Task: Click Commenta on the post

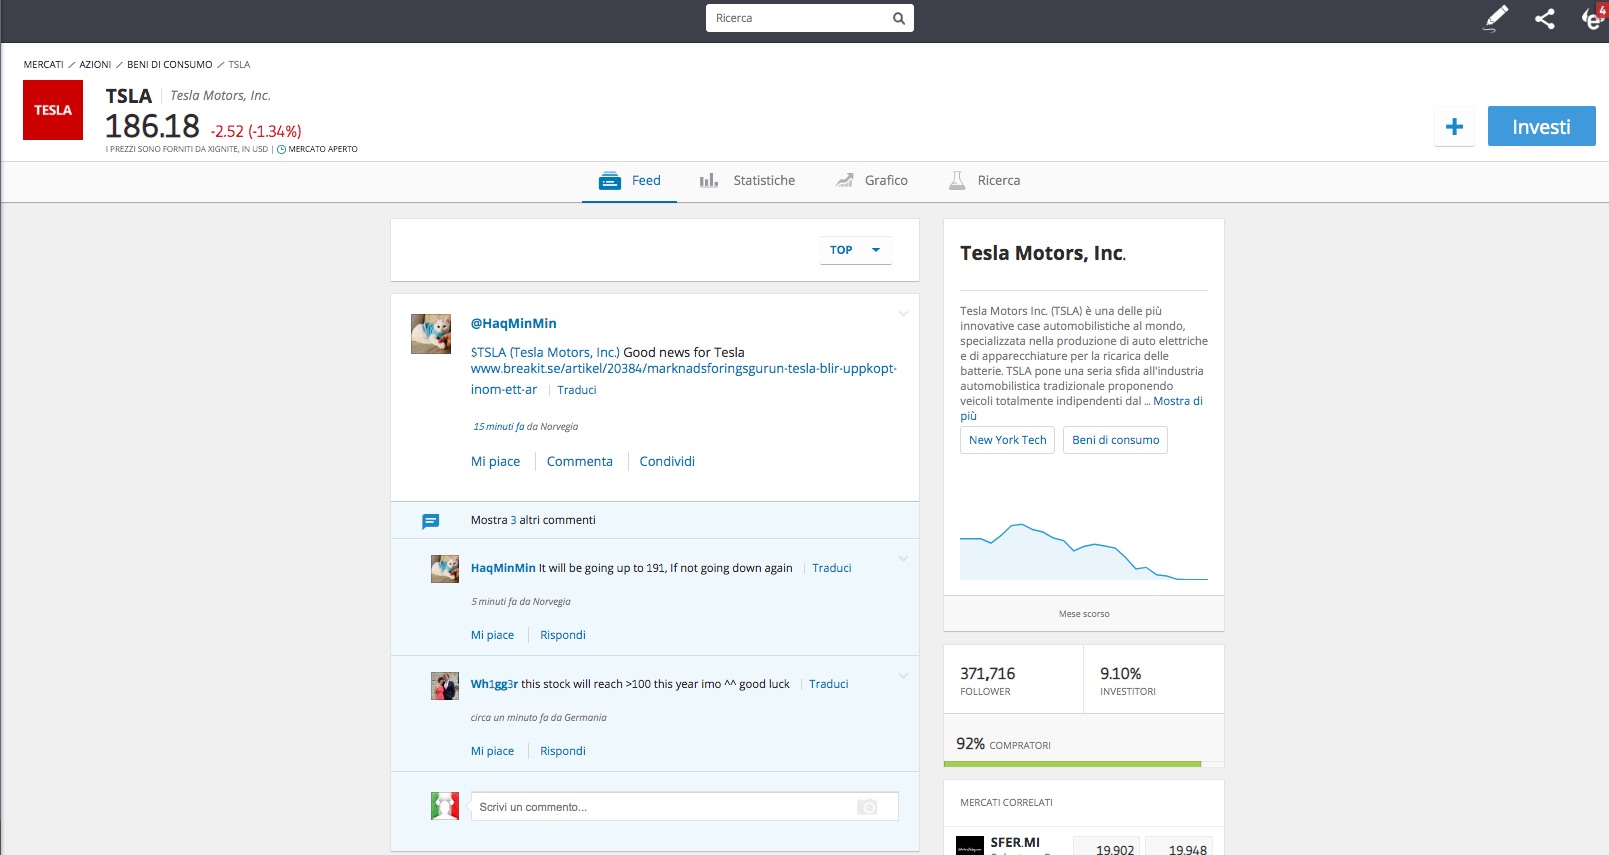Action: click(x=580, y=461)
